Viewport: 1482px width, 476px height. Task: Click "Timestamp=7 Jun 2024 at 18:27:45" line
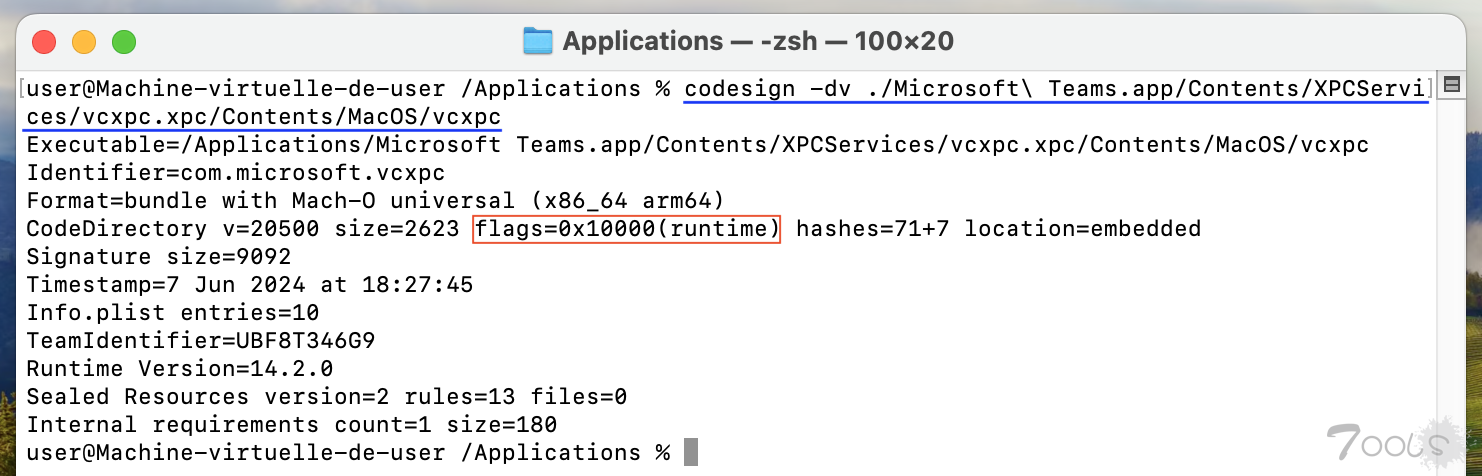click(x=250, y=285)
